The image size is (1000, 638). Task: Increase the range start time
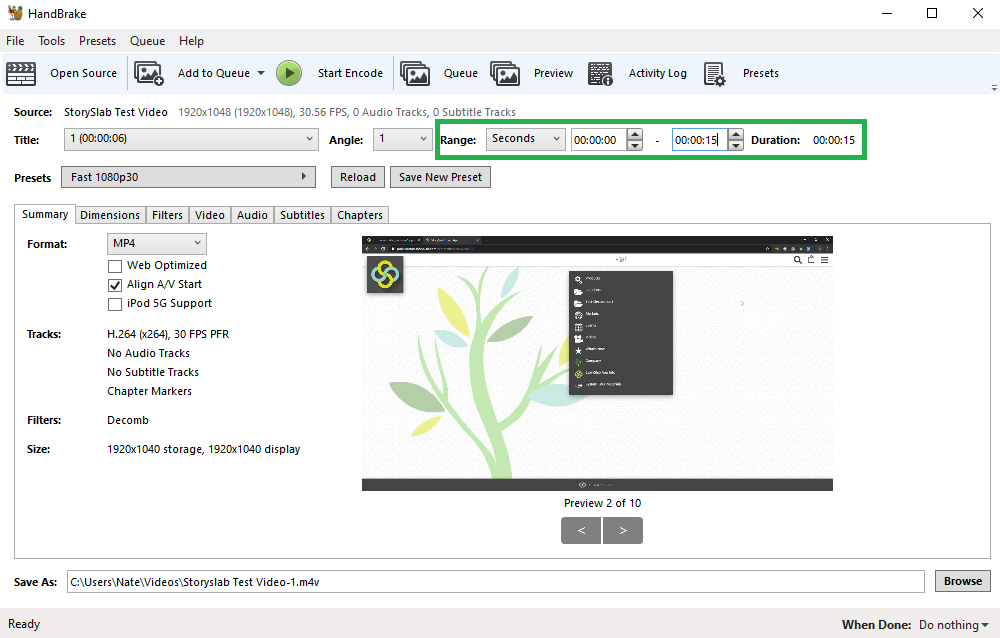click(x=635, y=135)
